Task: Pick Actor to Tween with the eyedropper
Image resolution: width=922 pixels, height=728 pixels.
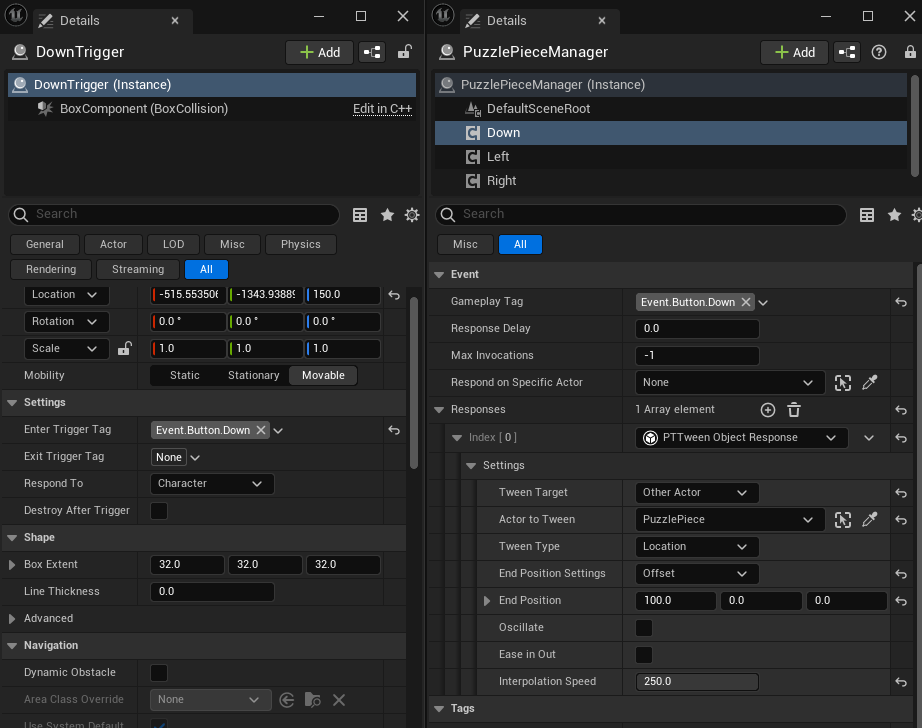Action: tap(871, 519)
